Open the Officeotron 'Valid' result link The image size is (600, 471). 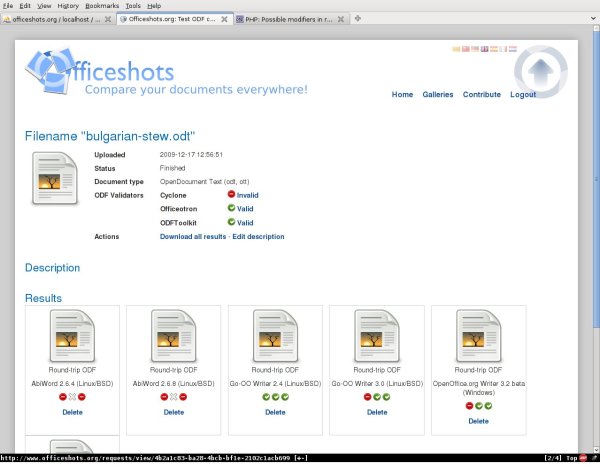pyautogui.click(x=245, y=209)
